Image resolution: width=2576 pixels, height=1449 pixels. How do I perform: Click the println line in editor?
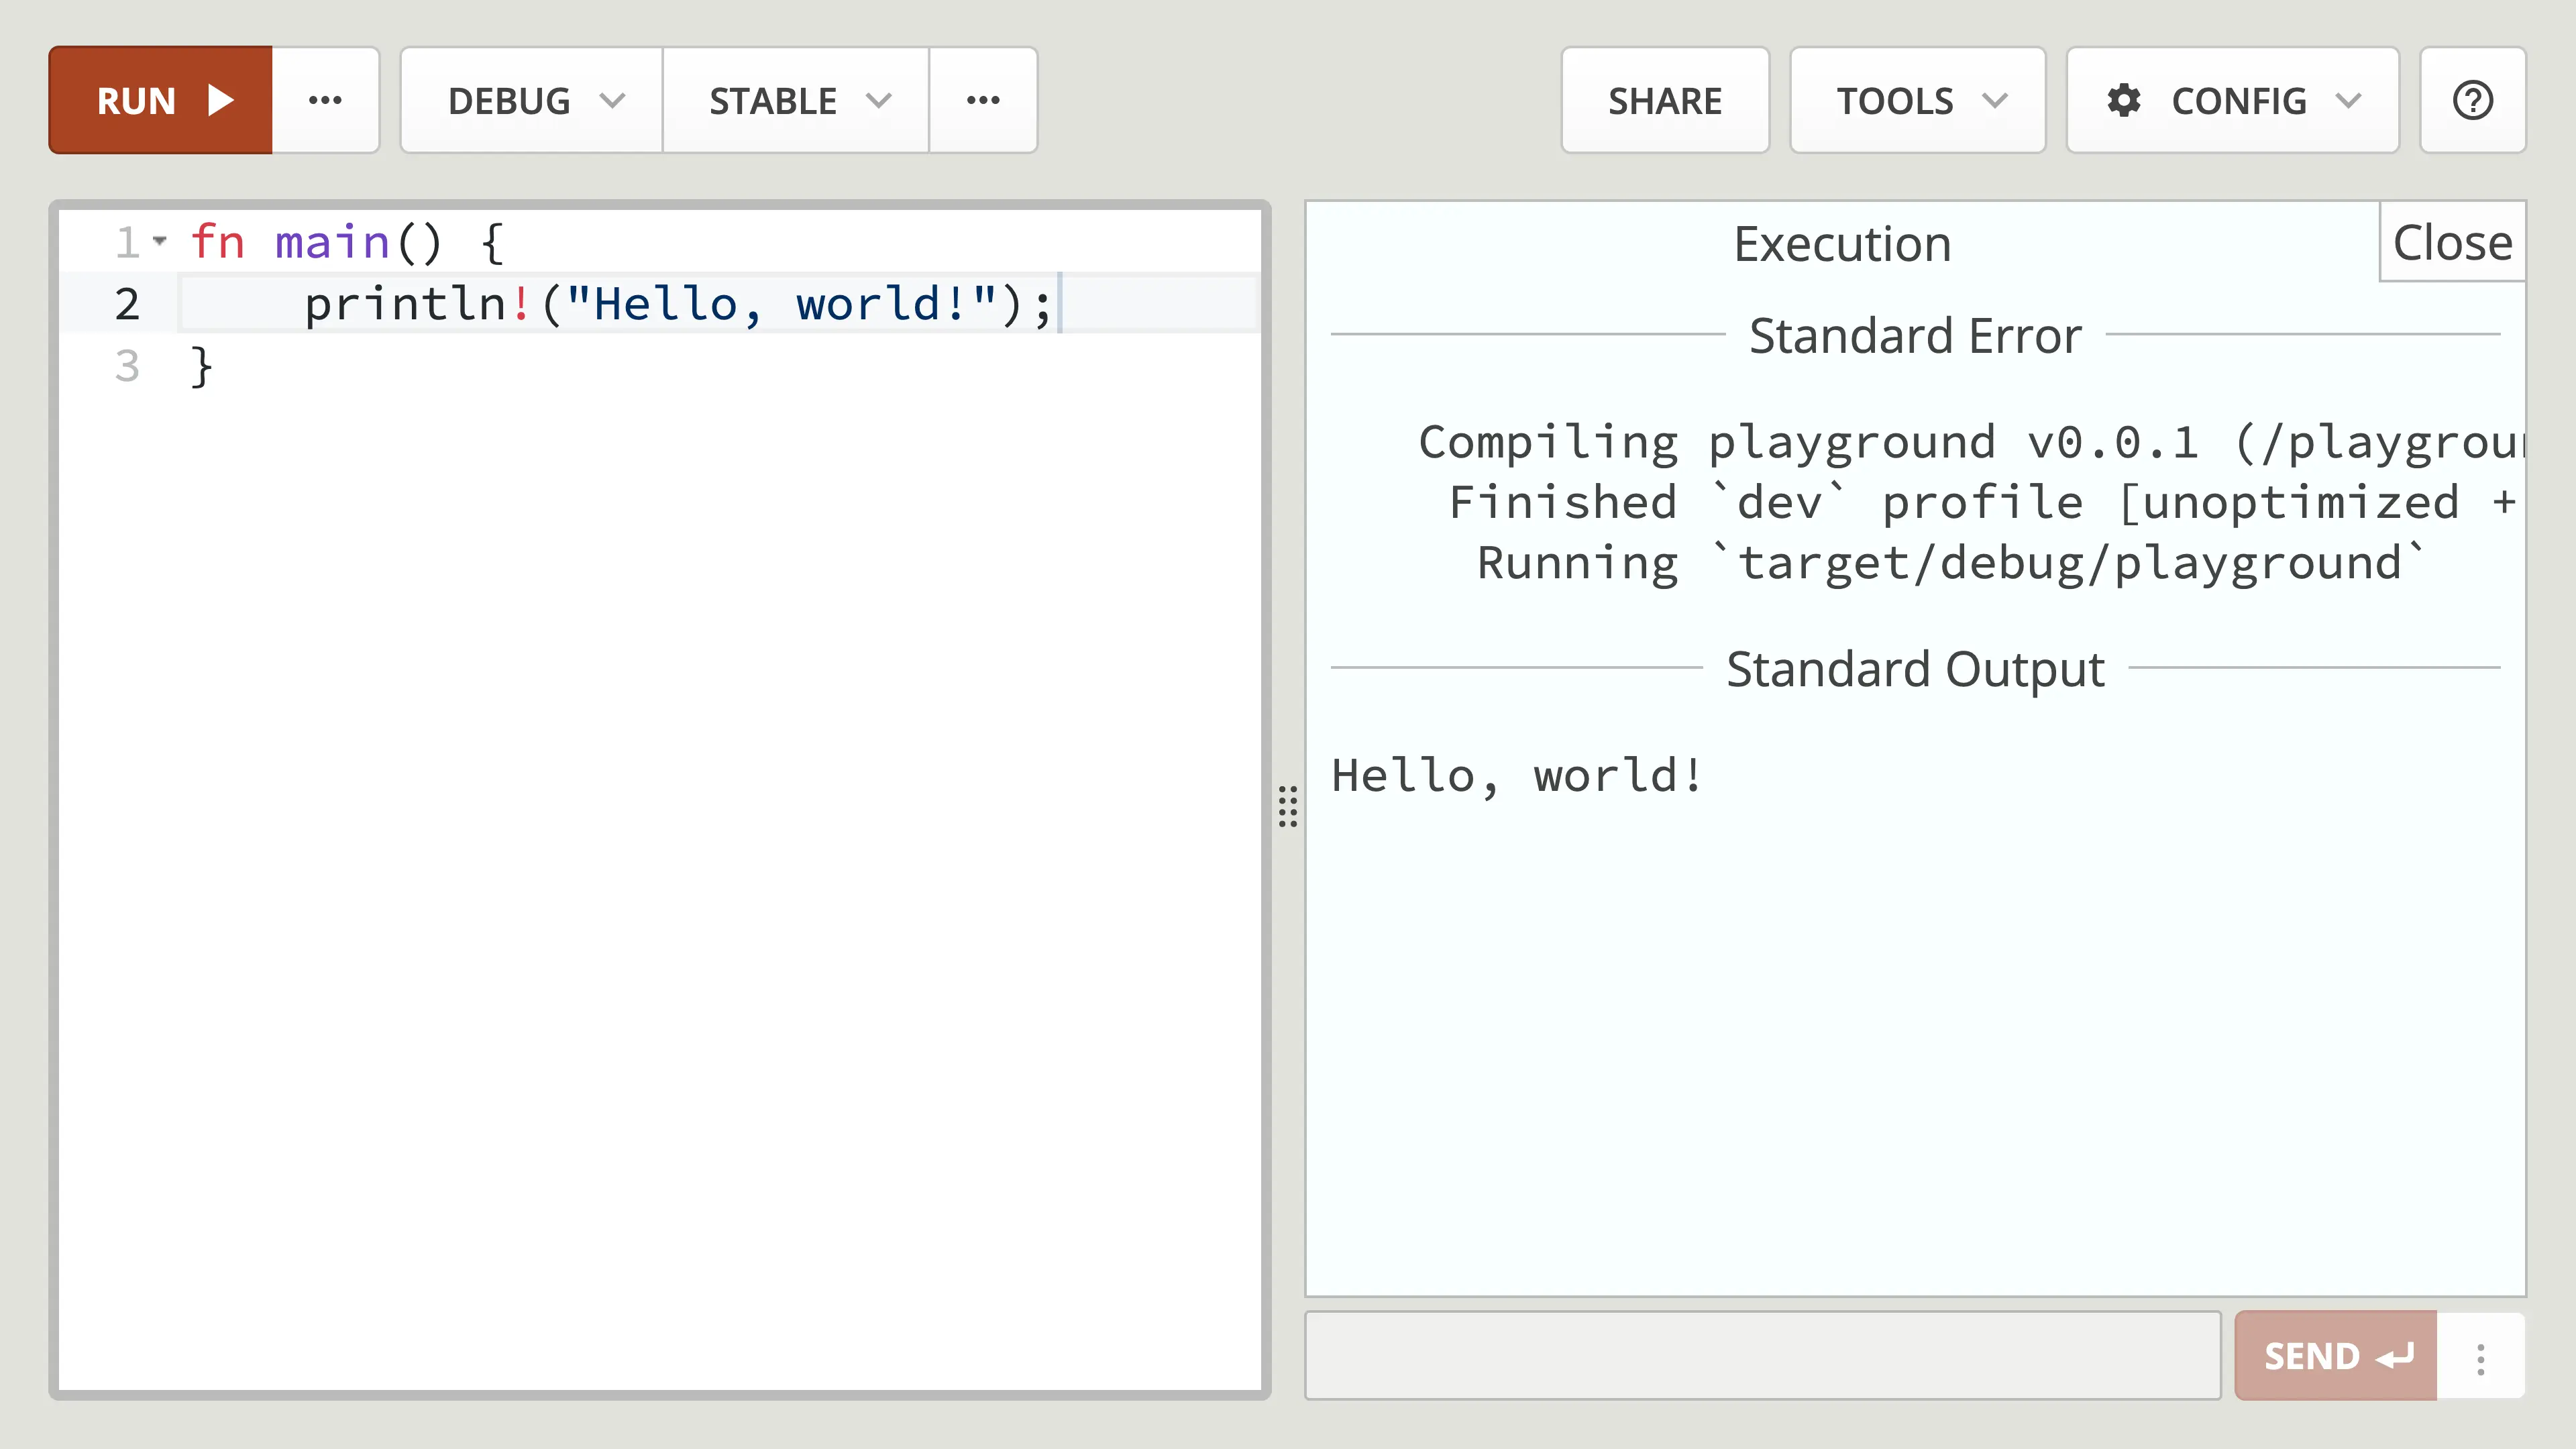pos(678,304)
